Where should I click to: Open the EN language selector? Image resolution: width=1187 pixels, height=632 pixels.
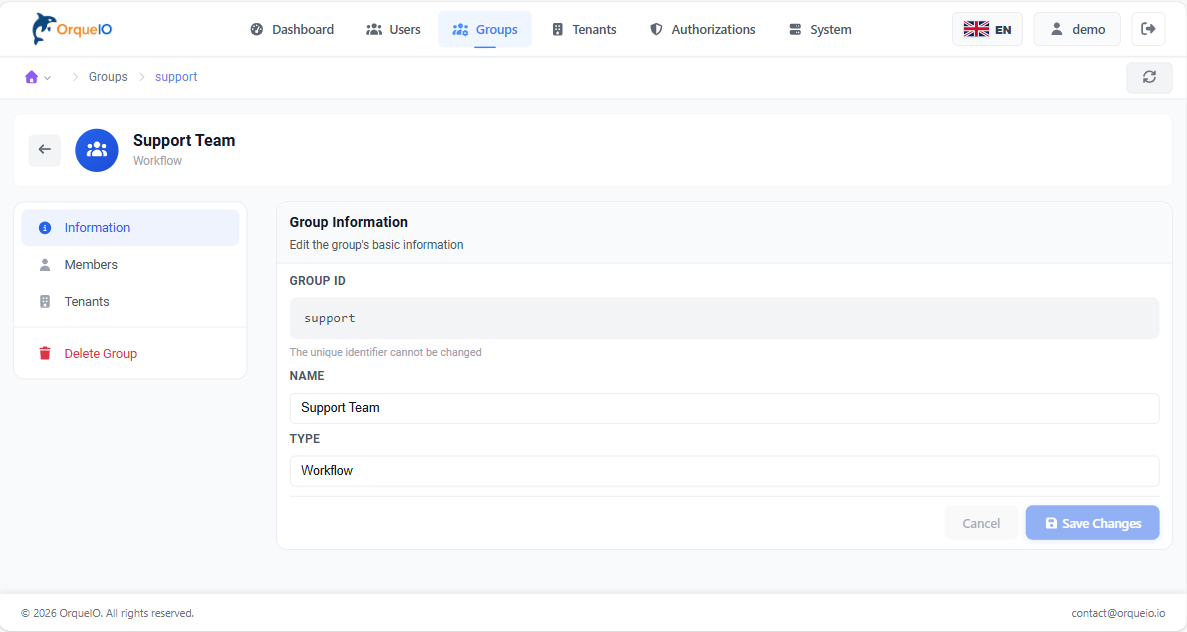click(987, 28)
